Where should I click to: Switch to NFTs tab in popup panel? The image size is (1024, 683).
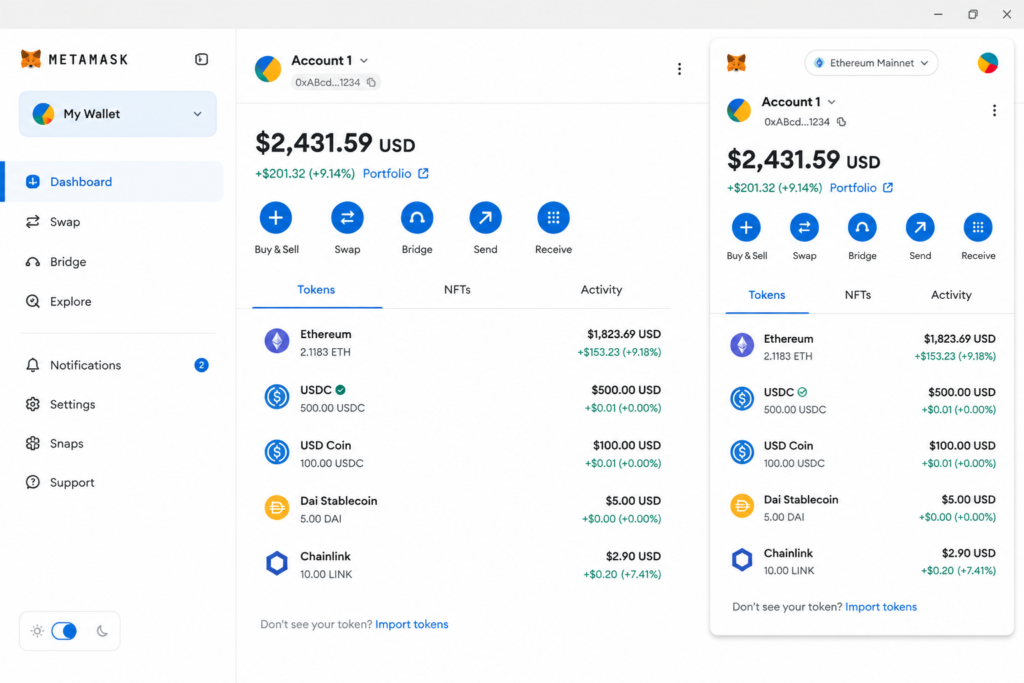[x=857, y=295]
